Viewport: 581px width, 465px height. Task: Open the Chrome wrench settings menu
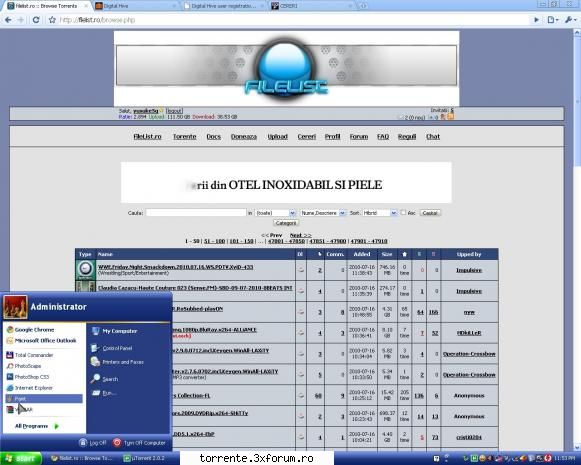coord(570,20)
